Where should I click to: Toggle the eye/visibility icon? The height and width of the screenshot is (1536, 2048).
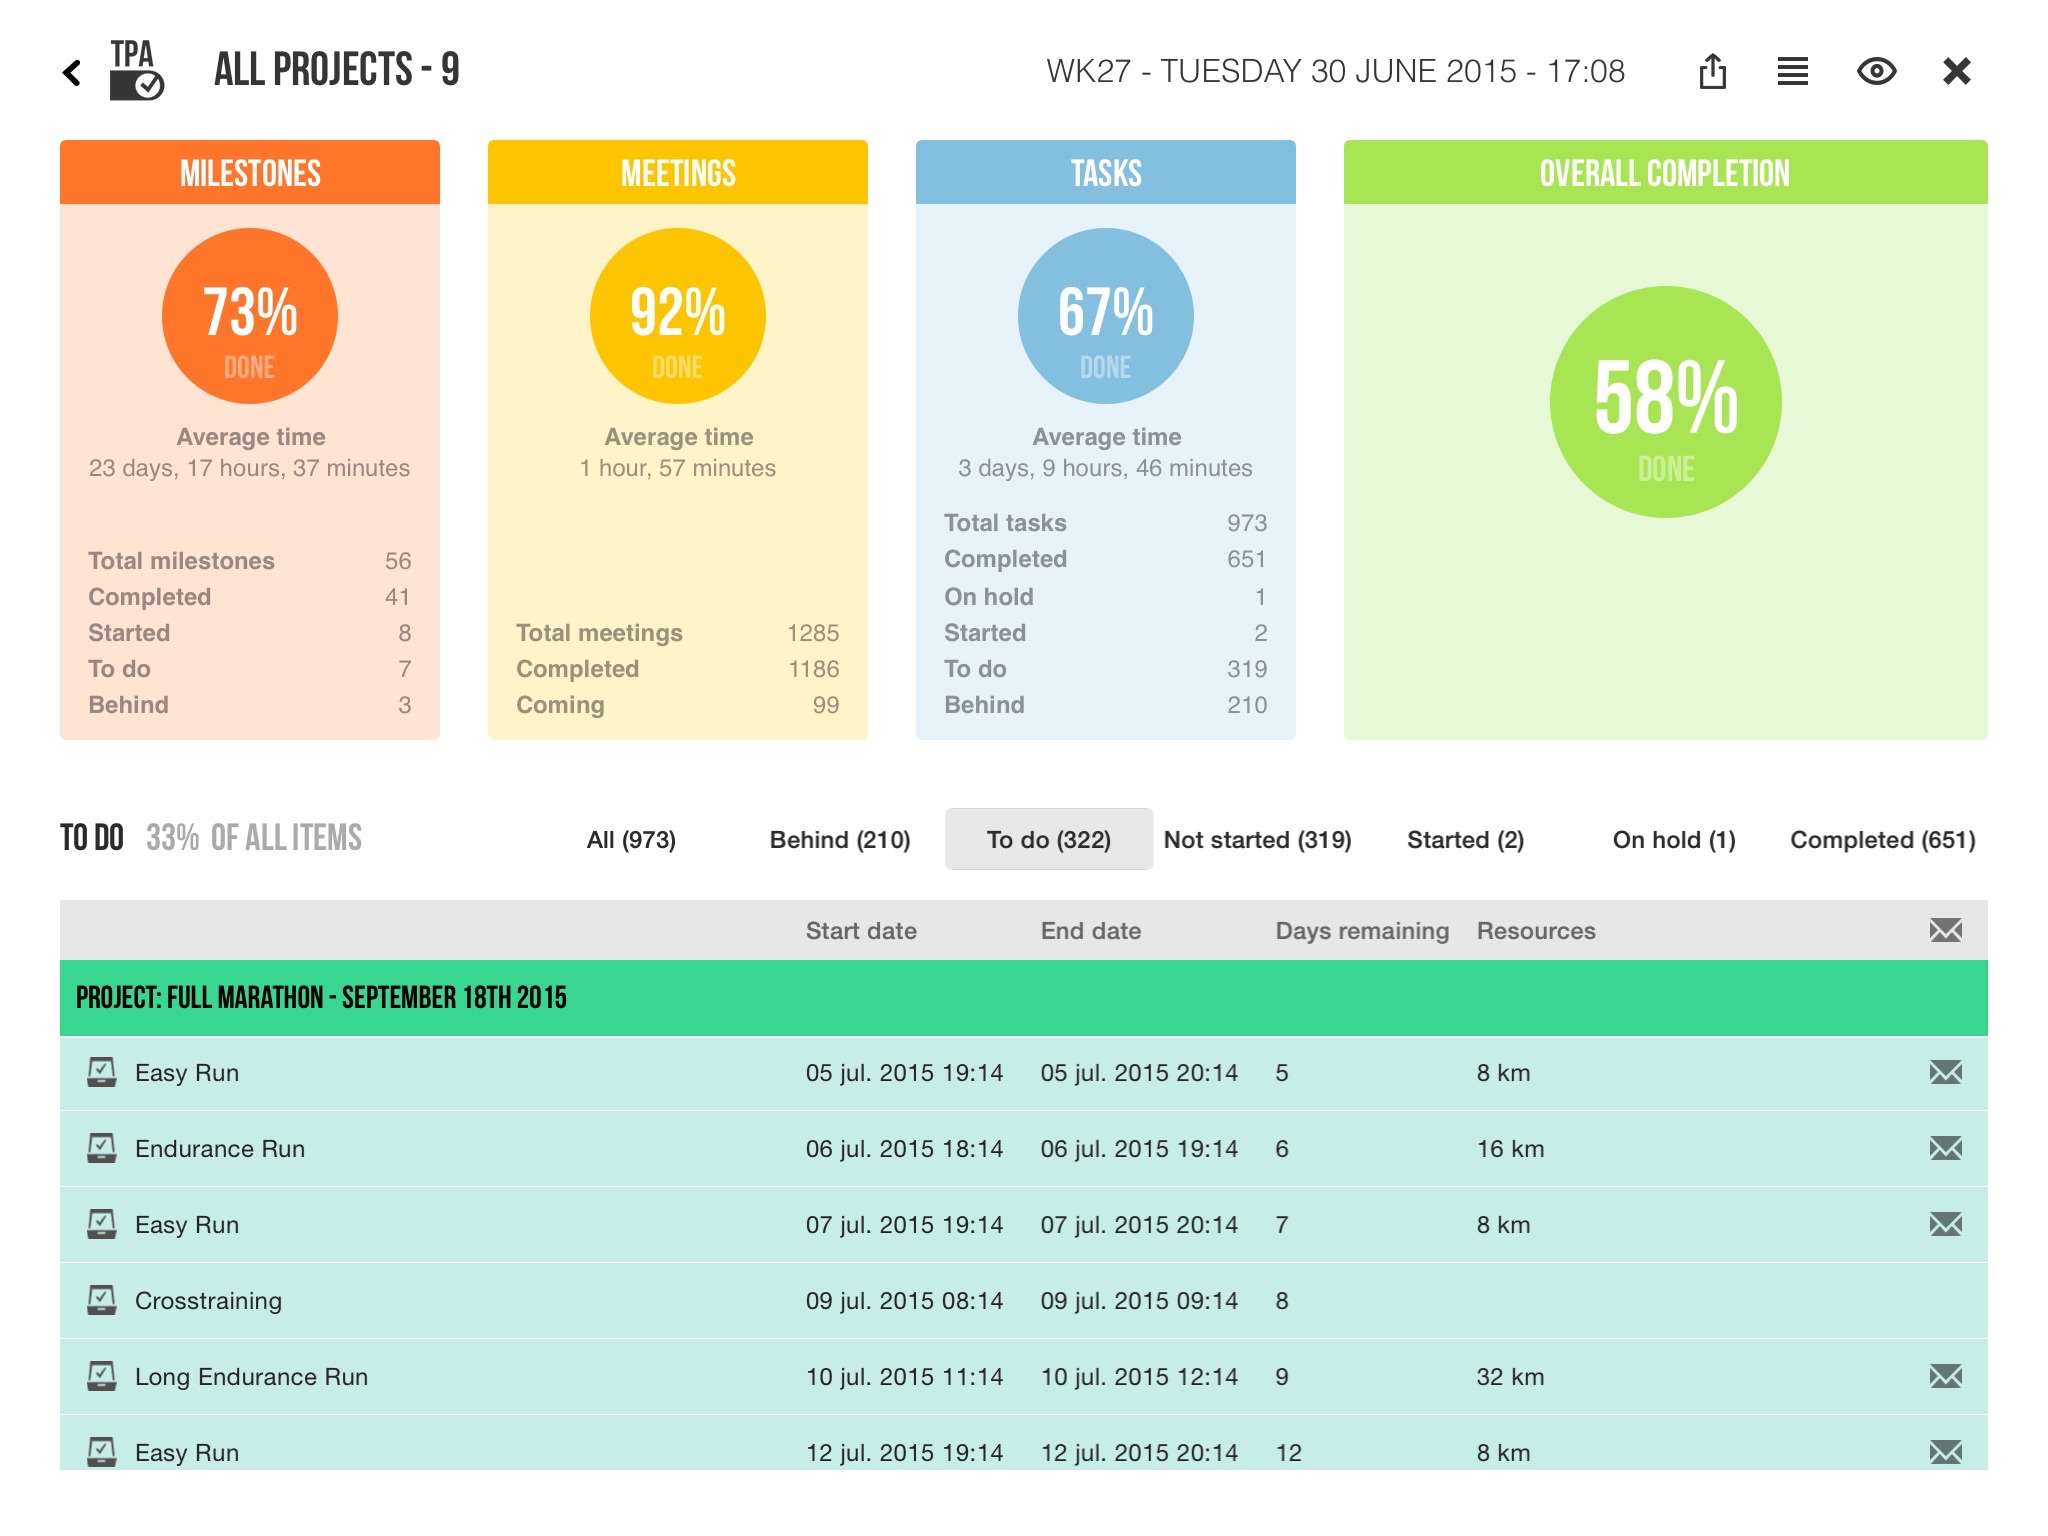1875,69
